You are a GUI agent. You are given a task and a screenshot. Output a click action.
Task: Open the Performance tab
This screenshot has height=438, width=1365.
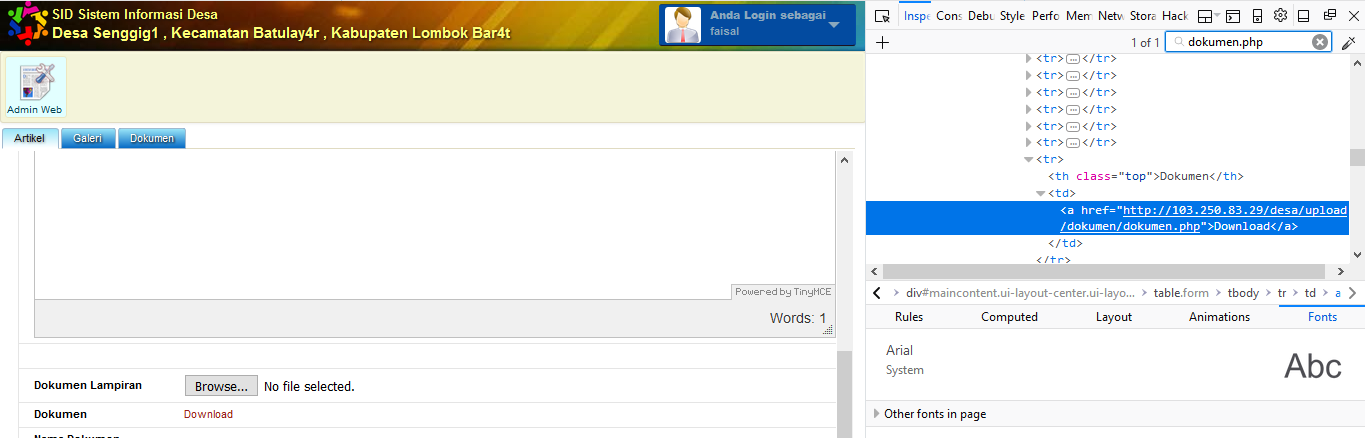pyautogui.click(x=1046, y=16)
